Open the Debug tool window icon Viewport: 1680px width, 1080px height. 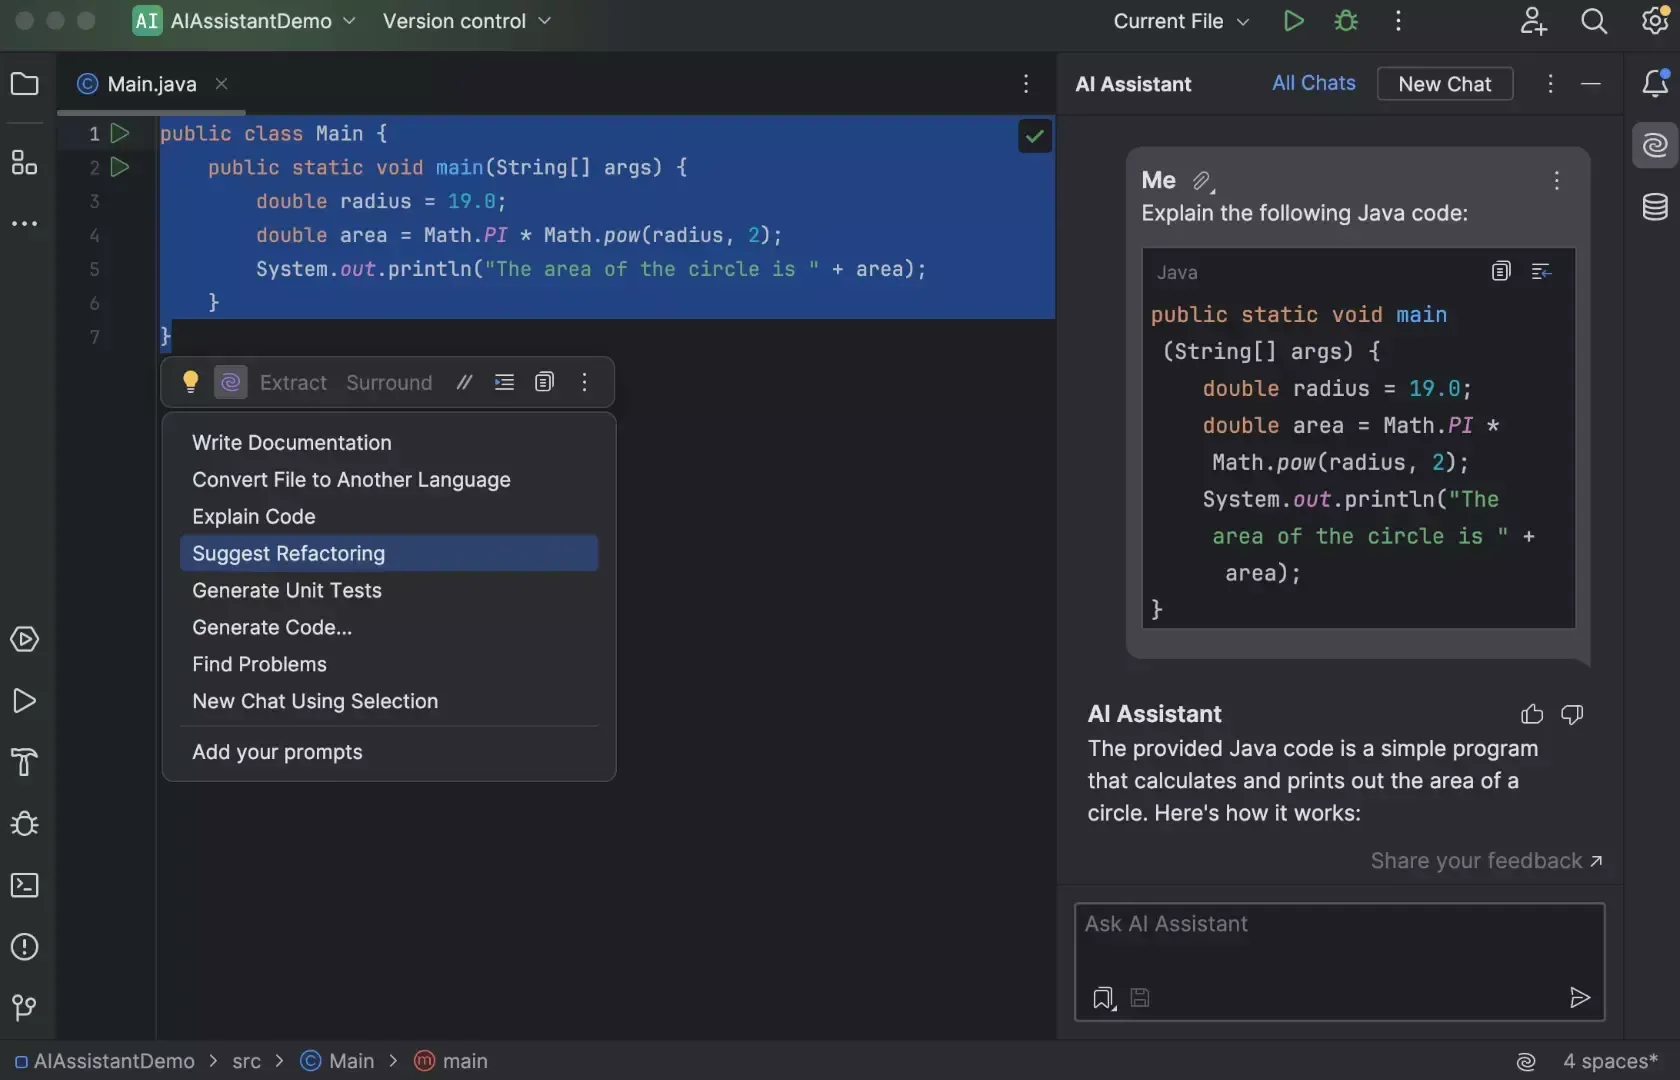pos(24,824)
